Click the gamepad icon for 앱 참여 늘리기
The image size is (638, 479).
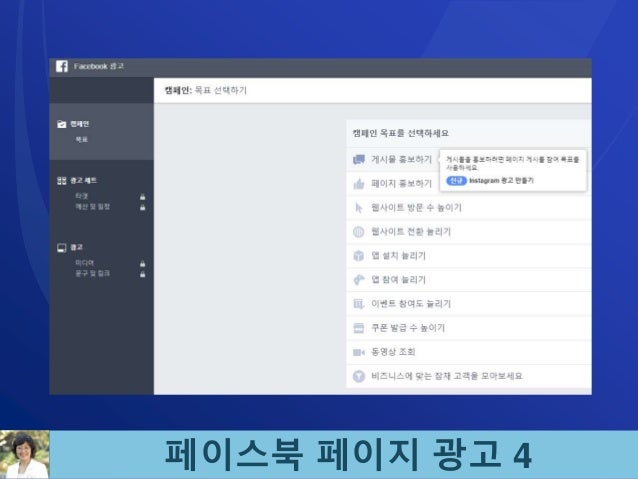(x=358, y=280)
